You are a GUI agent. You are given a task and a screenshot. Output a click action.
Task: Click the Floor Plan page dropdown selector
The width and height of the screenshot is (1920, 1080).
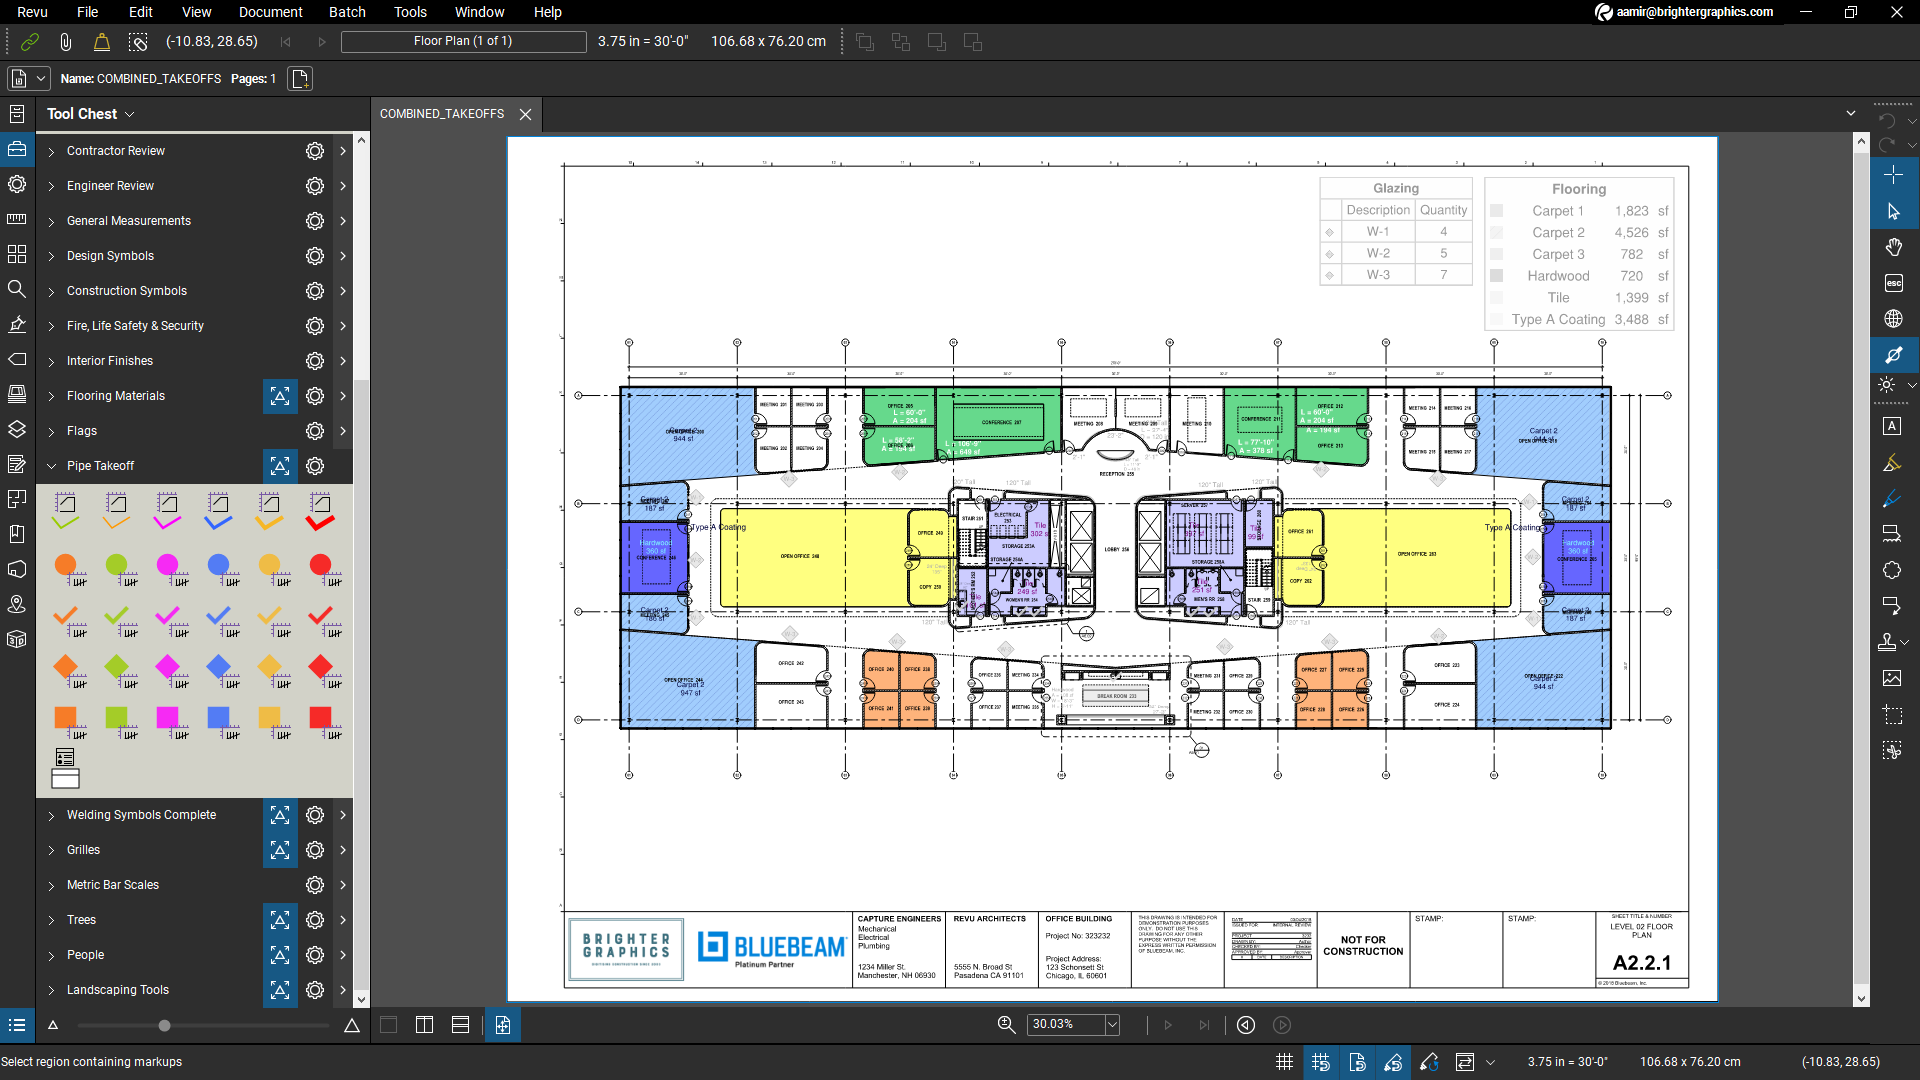pyautogui.click(x=463, y=41)
